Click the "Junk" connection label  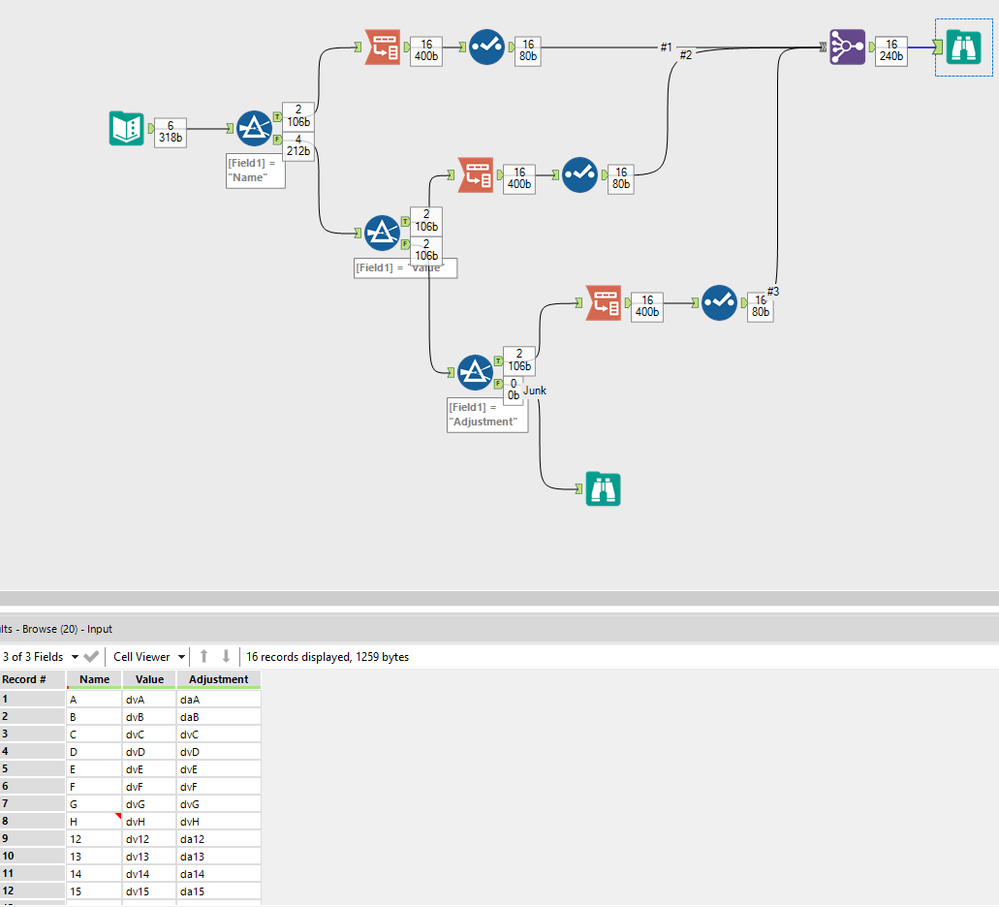(x=535, y=390)
